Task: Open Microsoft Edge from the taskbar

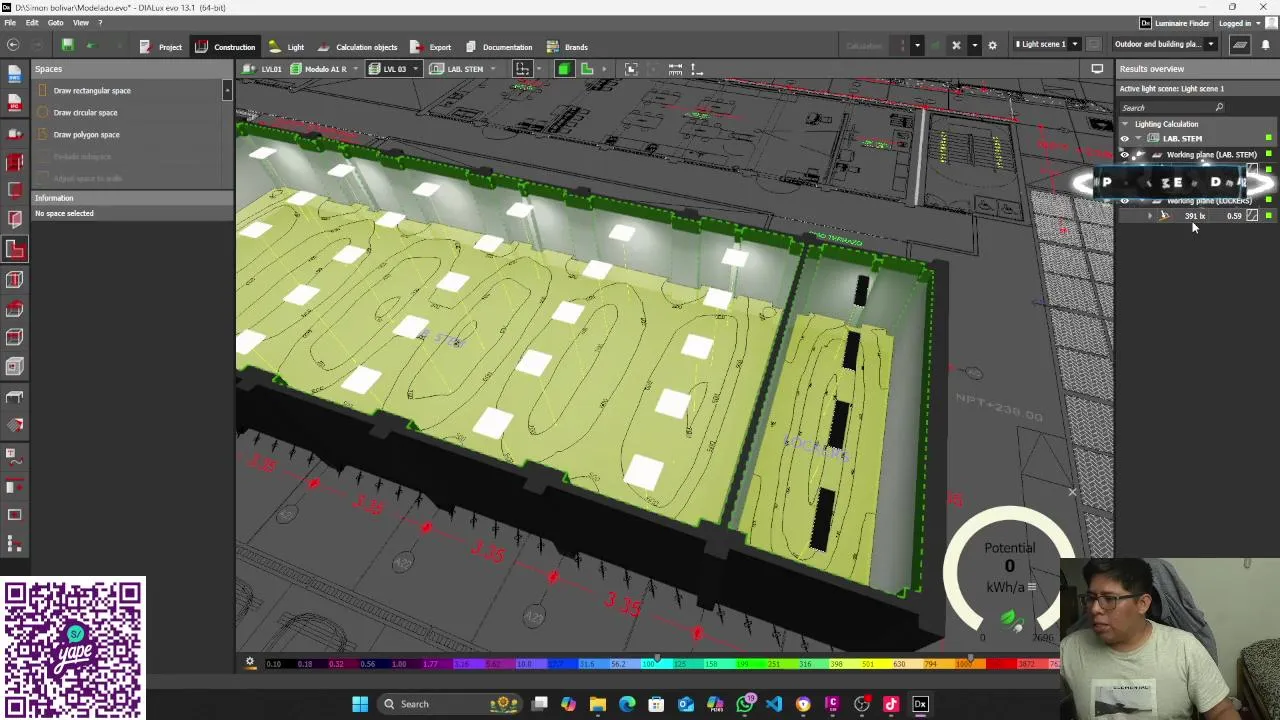Action: coord(627,704)
